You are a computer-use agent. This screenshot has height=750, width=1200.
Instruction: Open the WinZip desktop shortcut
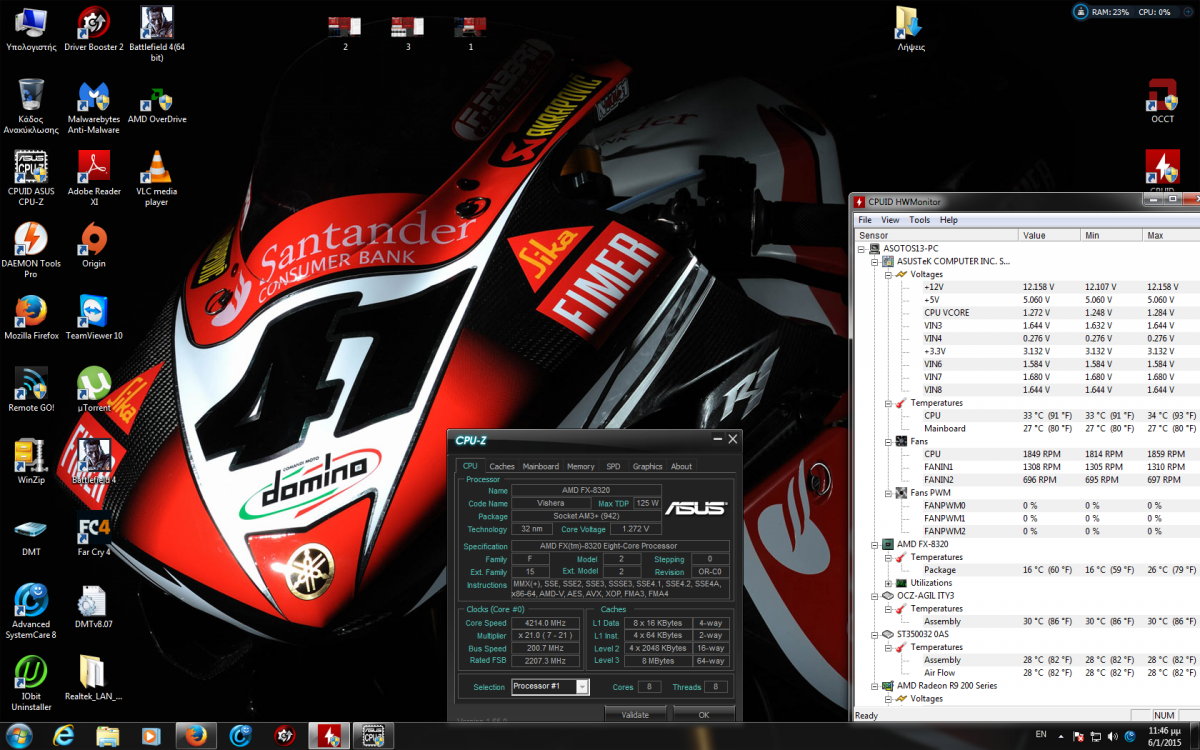(x=31, y=461)
